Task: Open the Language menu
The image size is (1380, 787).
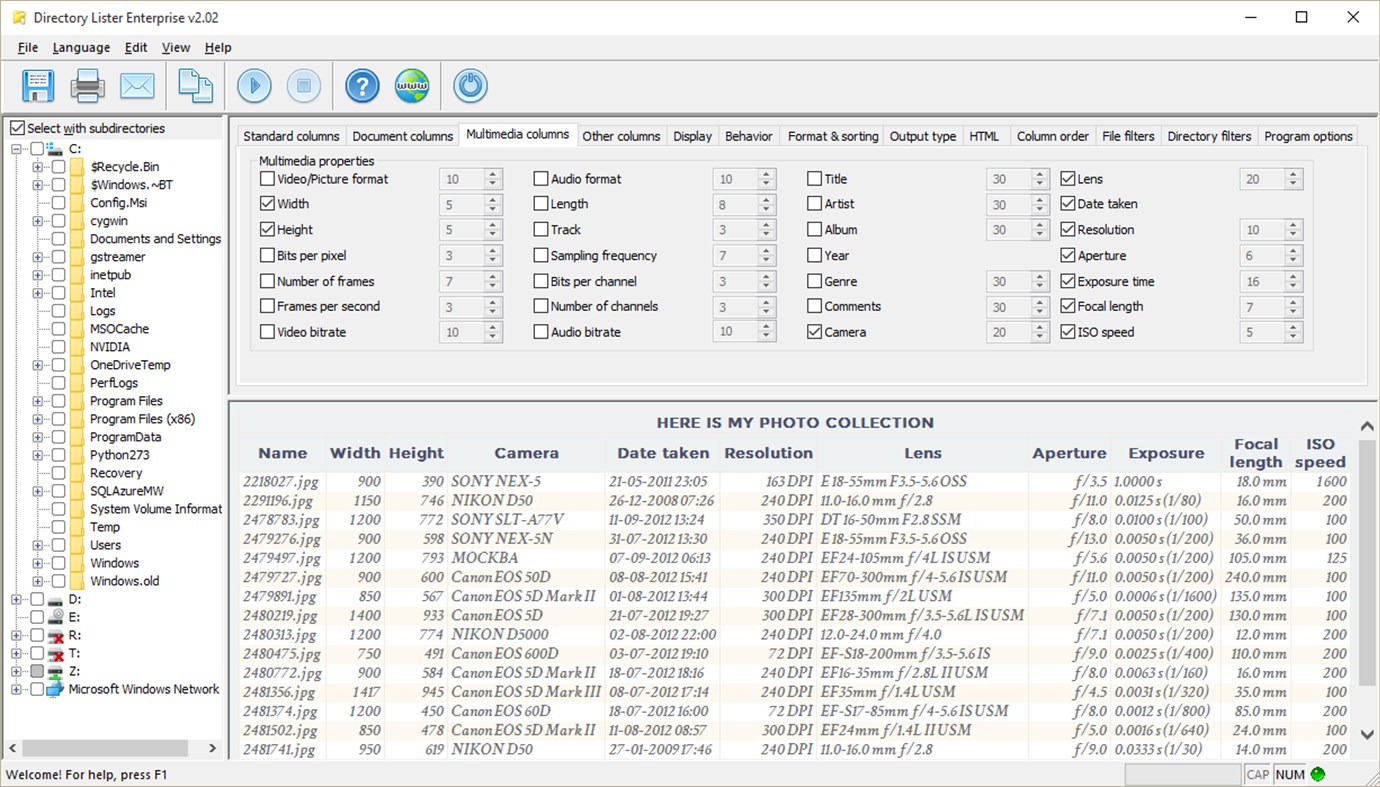Action: (81, 47)
